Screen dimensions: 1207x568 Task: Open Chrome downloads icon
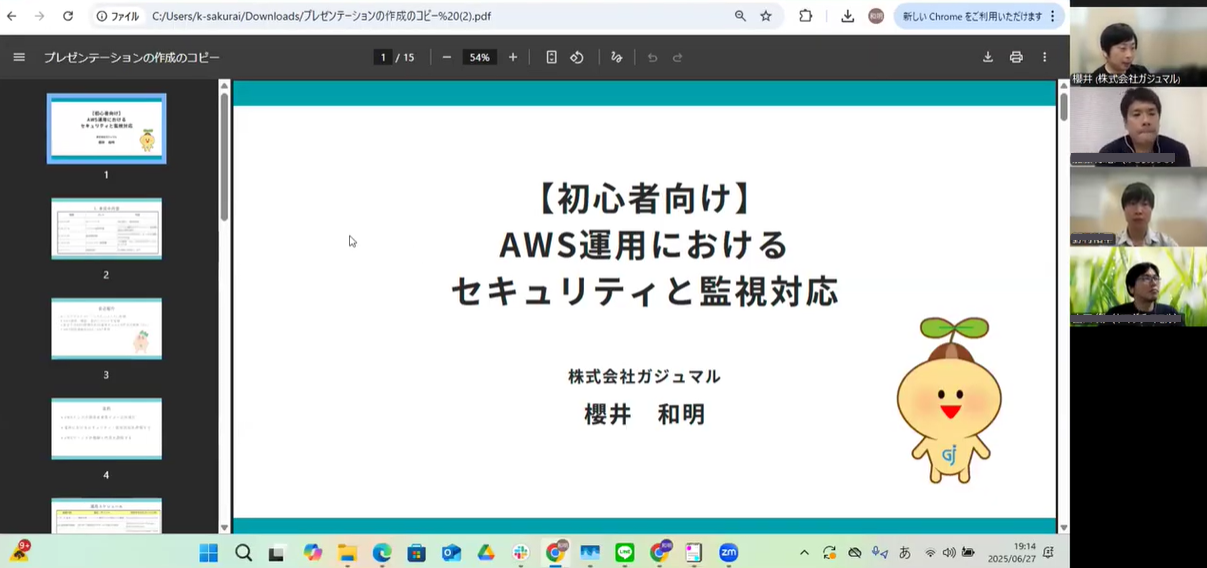point(848,16)
